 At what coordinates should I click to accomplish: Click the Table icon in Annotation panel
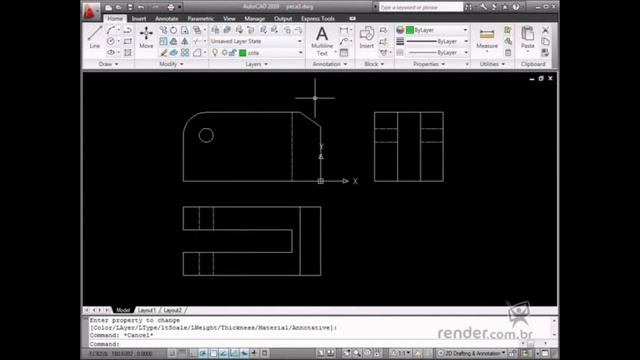(344, 53)
